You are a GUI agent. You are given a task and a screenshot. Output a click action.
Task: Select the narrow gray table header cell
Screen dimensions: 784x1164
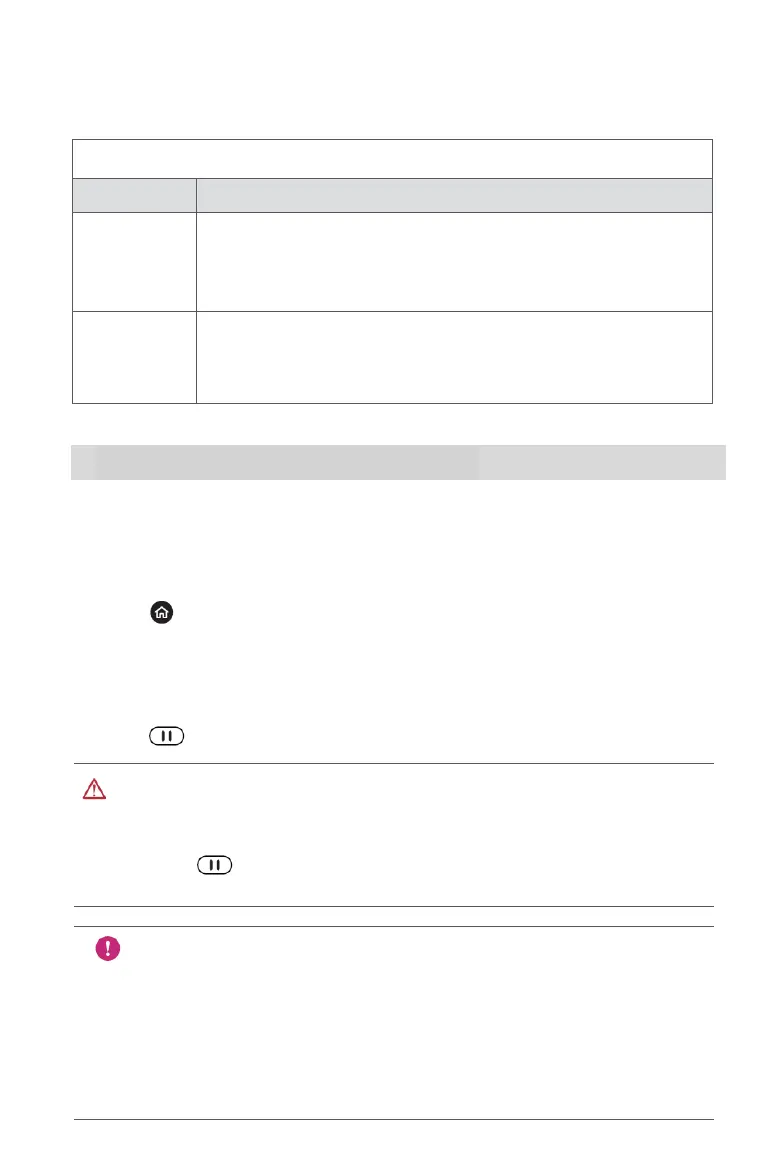coord(134,195)
